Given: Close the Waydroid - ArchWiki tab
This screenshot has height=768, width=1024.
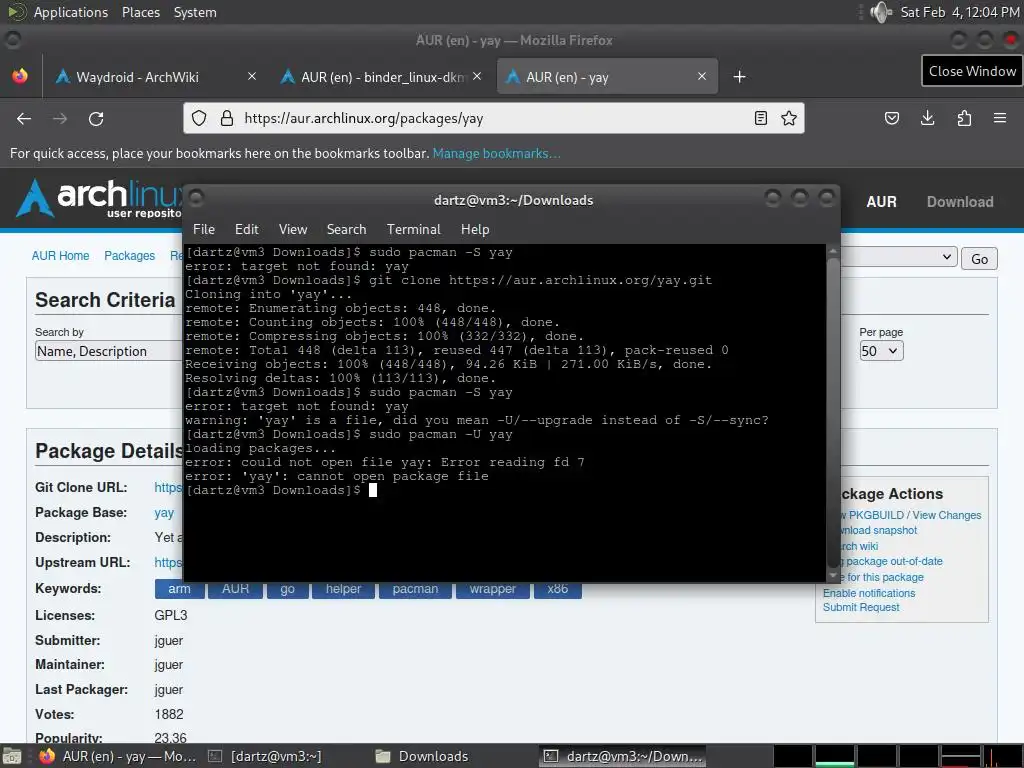Looking at the screenshot, I should pyautogui.click(x=252, y=76).
